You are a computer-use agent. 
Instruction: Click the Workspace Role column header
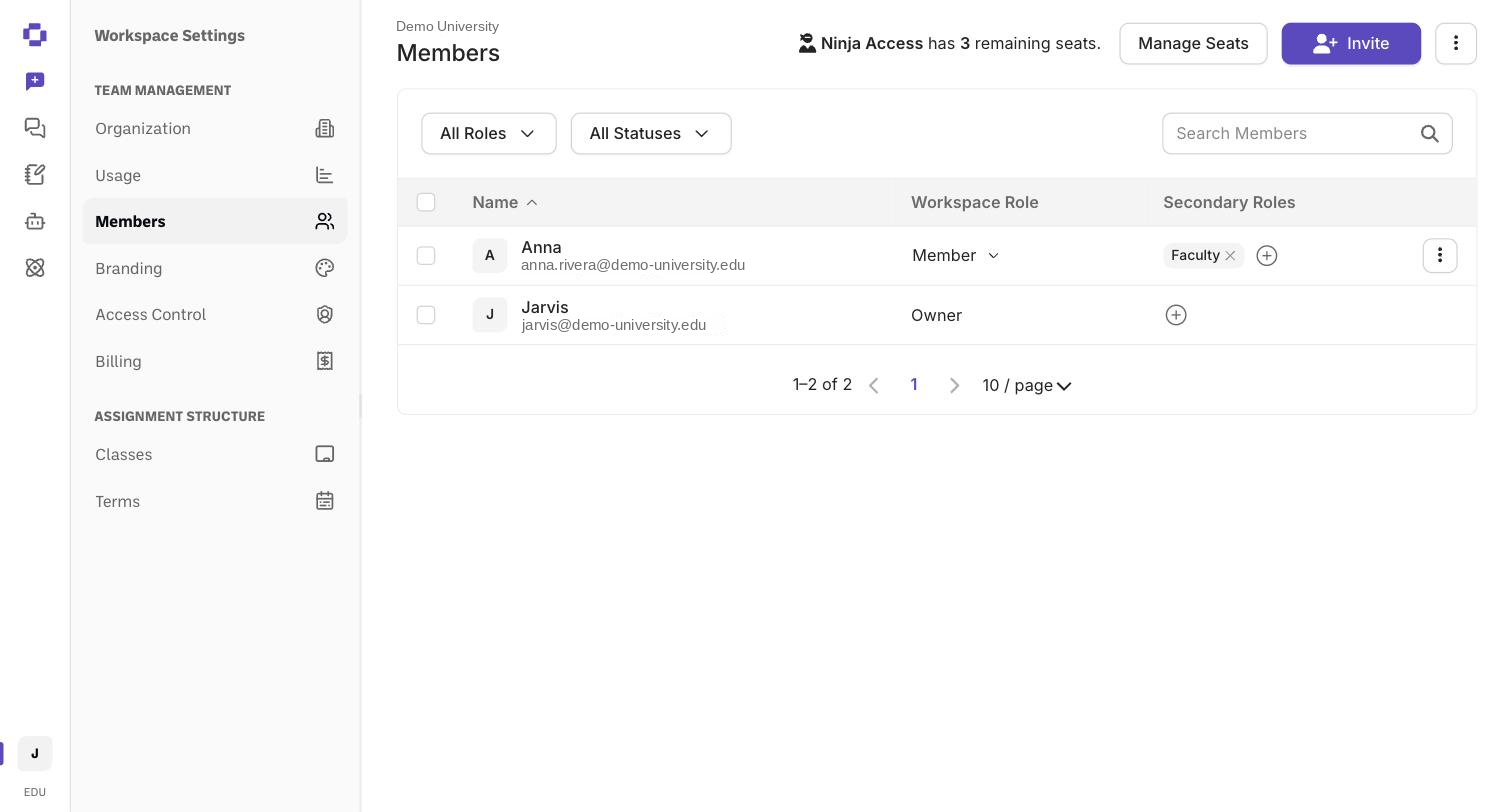975,202
